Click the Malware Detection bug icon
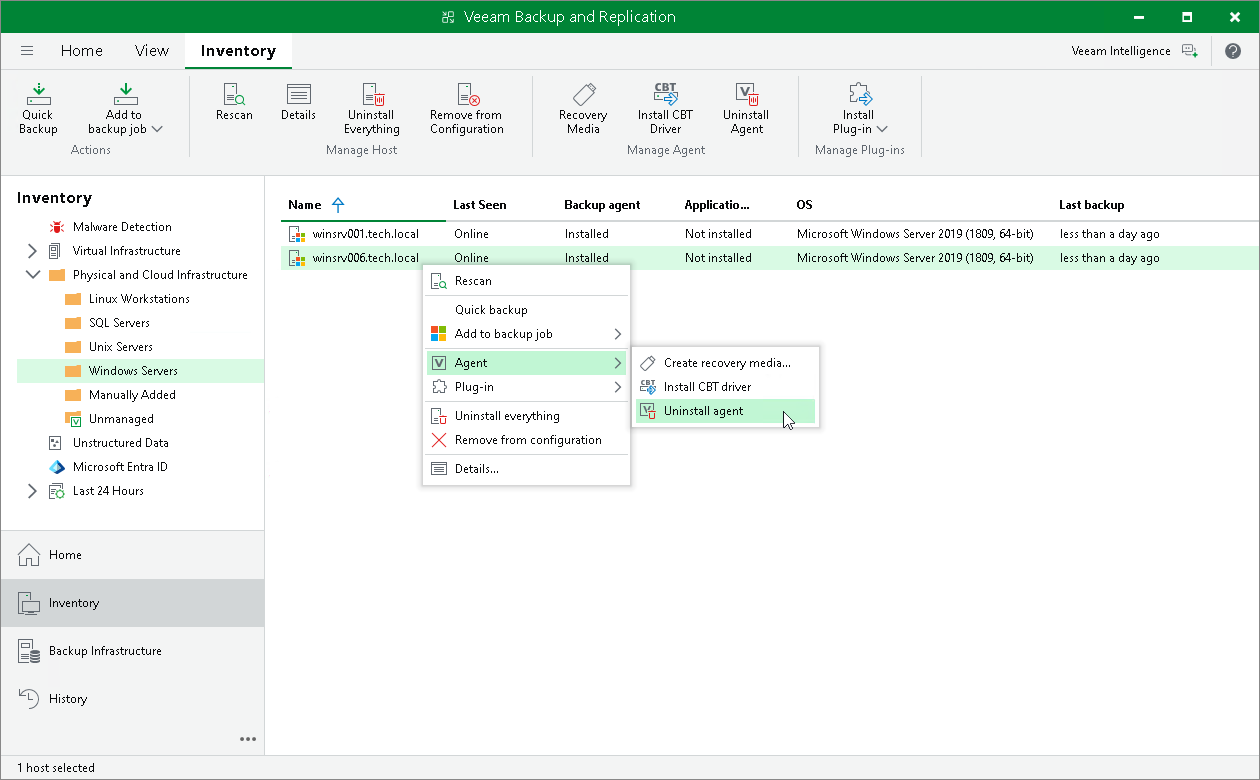This screenshot has height=780, width=1260. tap(56, 227)
